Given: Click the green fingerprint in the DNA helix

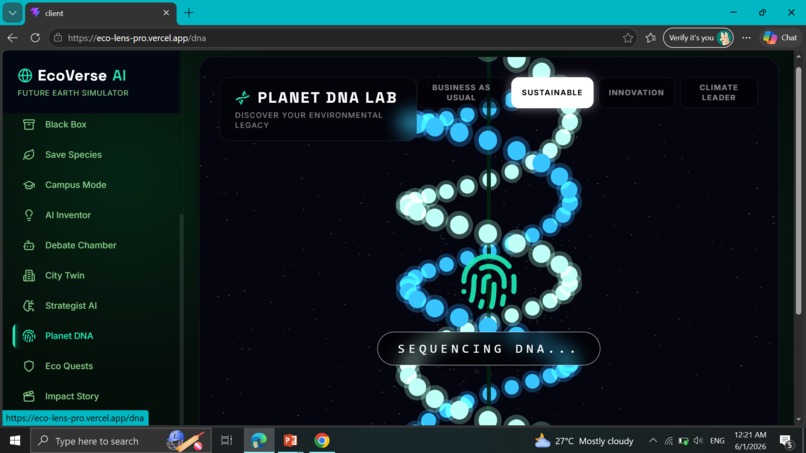Looking at the screenshot, I should click(488, 283).
